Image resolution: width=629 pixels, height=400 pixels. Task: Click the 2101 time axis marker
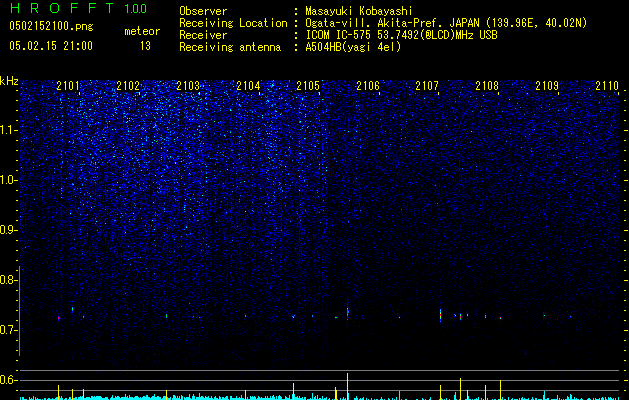tap(68, 86)
